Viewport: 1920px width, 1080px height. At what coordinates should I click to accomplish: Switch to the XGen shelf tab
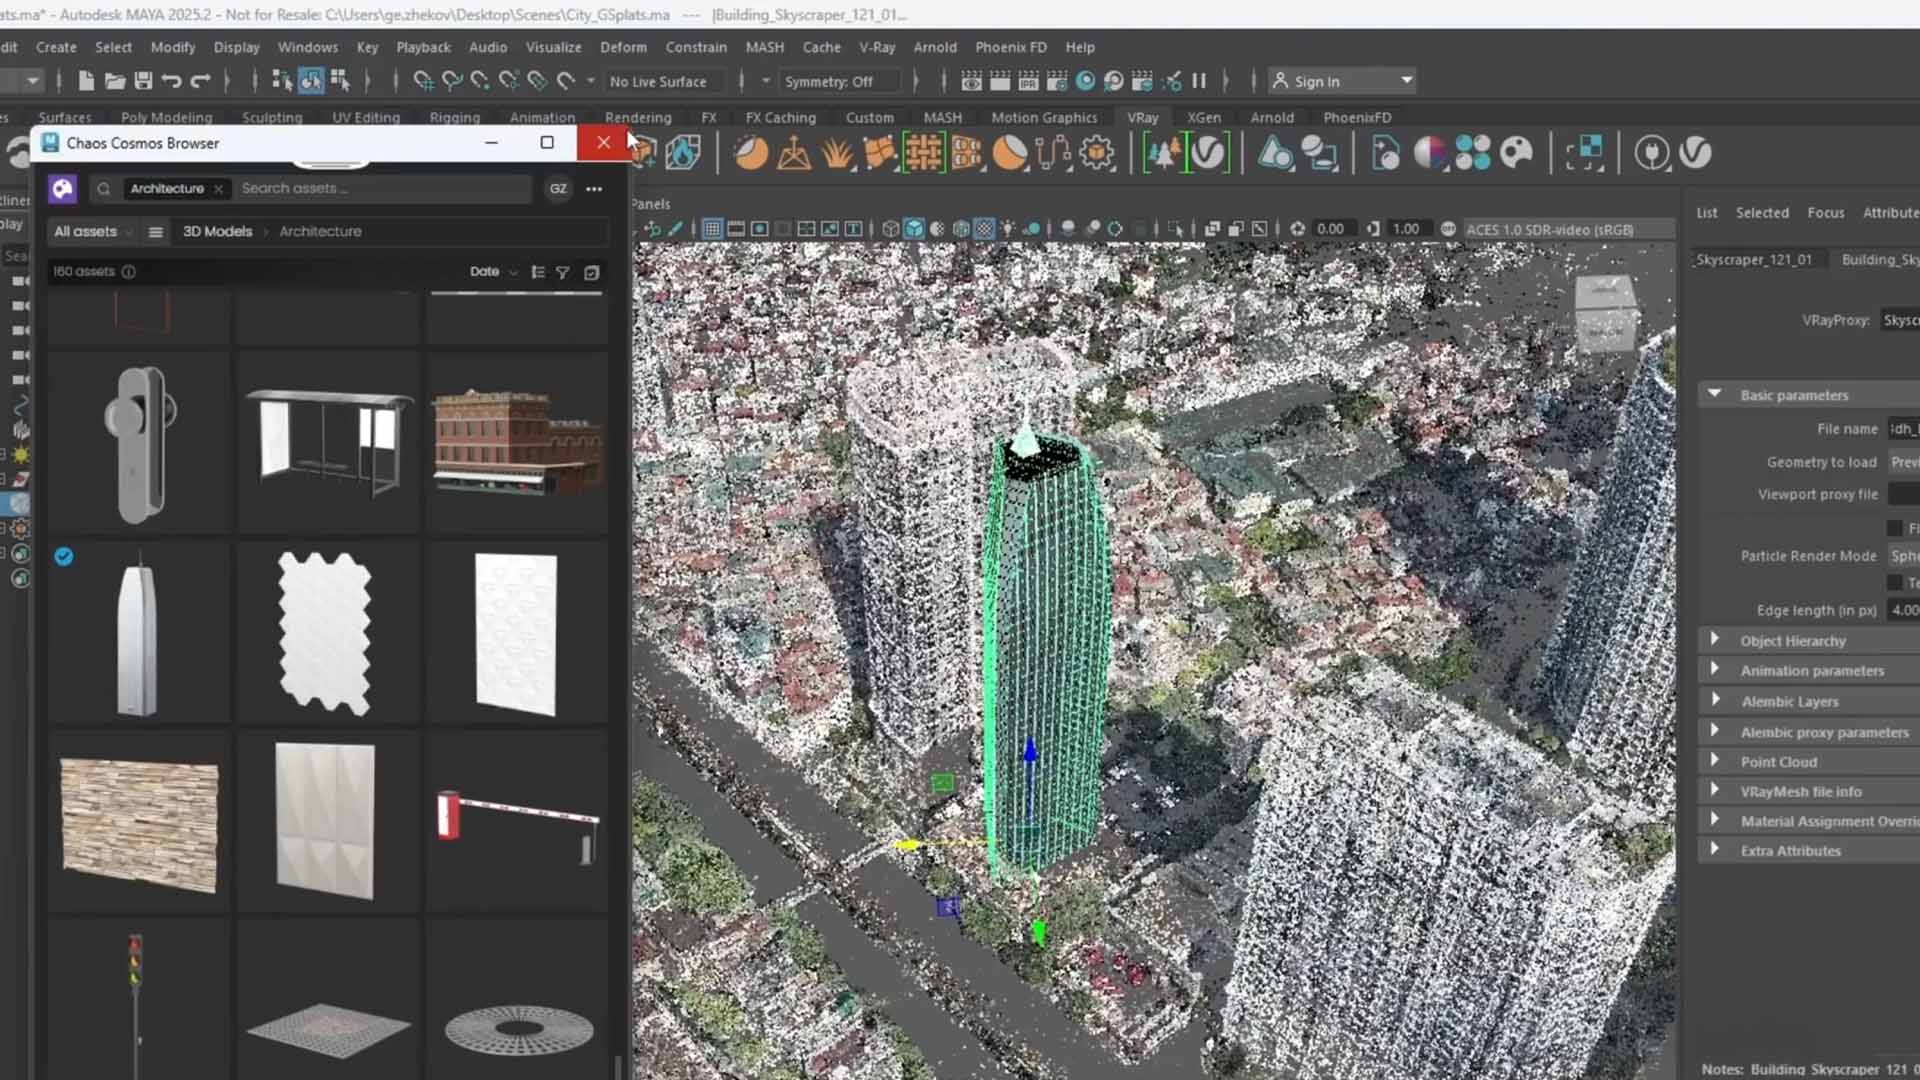[x=1204, y=117]
